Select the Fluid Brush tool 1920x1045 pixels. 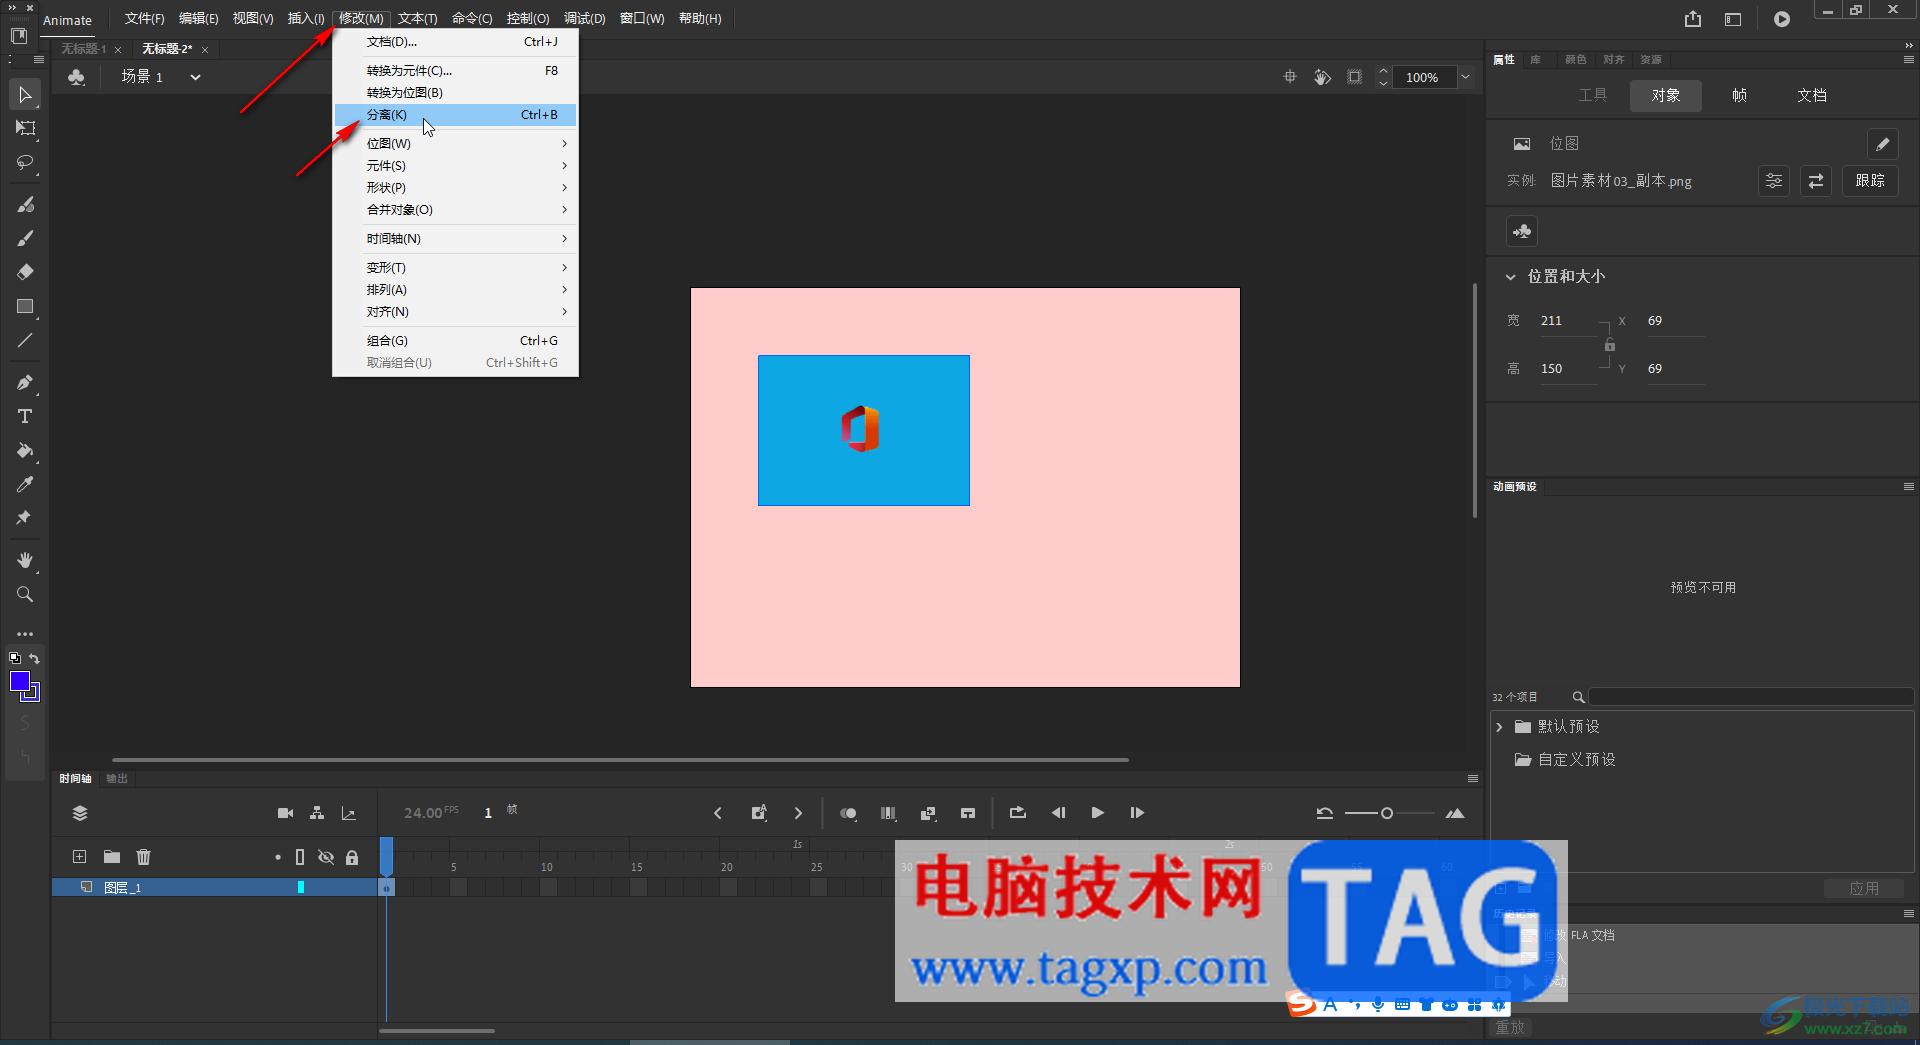point(25,204)
